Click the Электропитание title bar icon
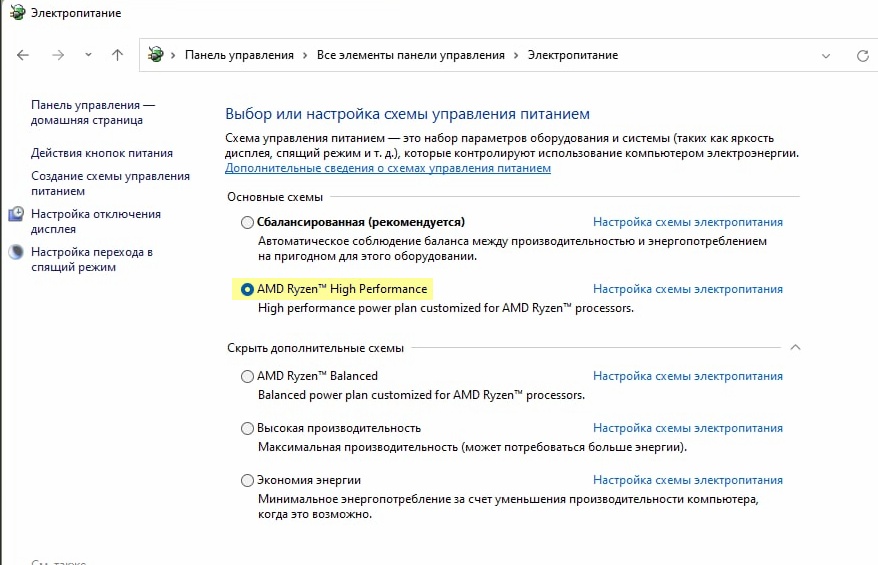The height and width of the screenshot is (565, 878). click(17, 12)
